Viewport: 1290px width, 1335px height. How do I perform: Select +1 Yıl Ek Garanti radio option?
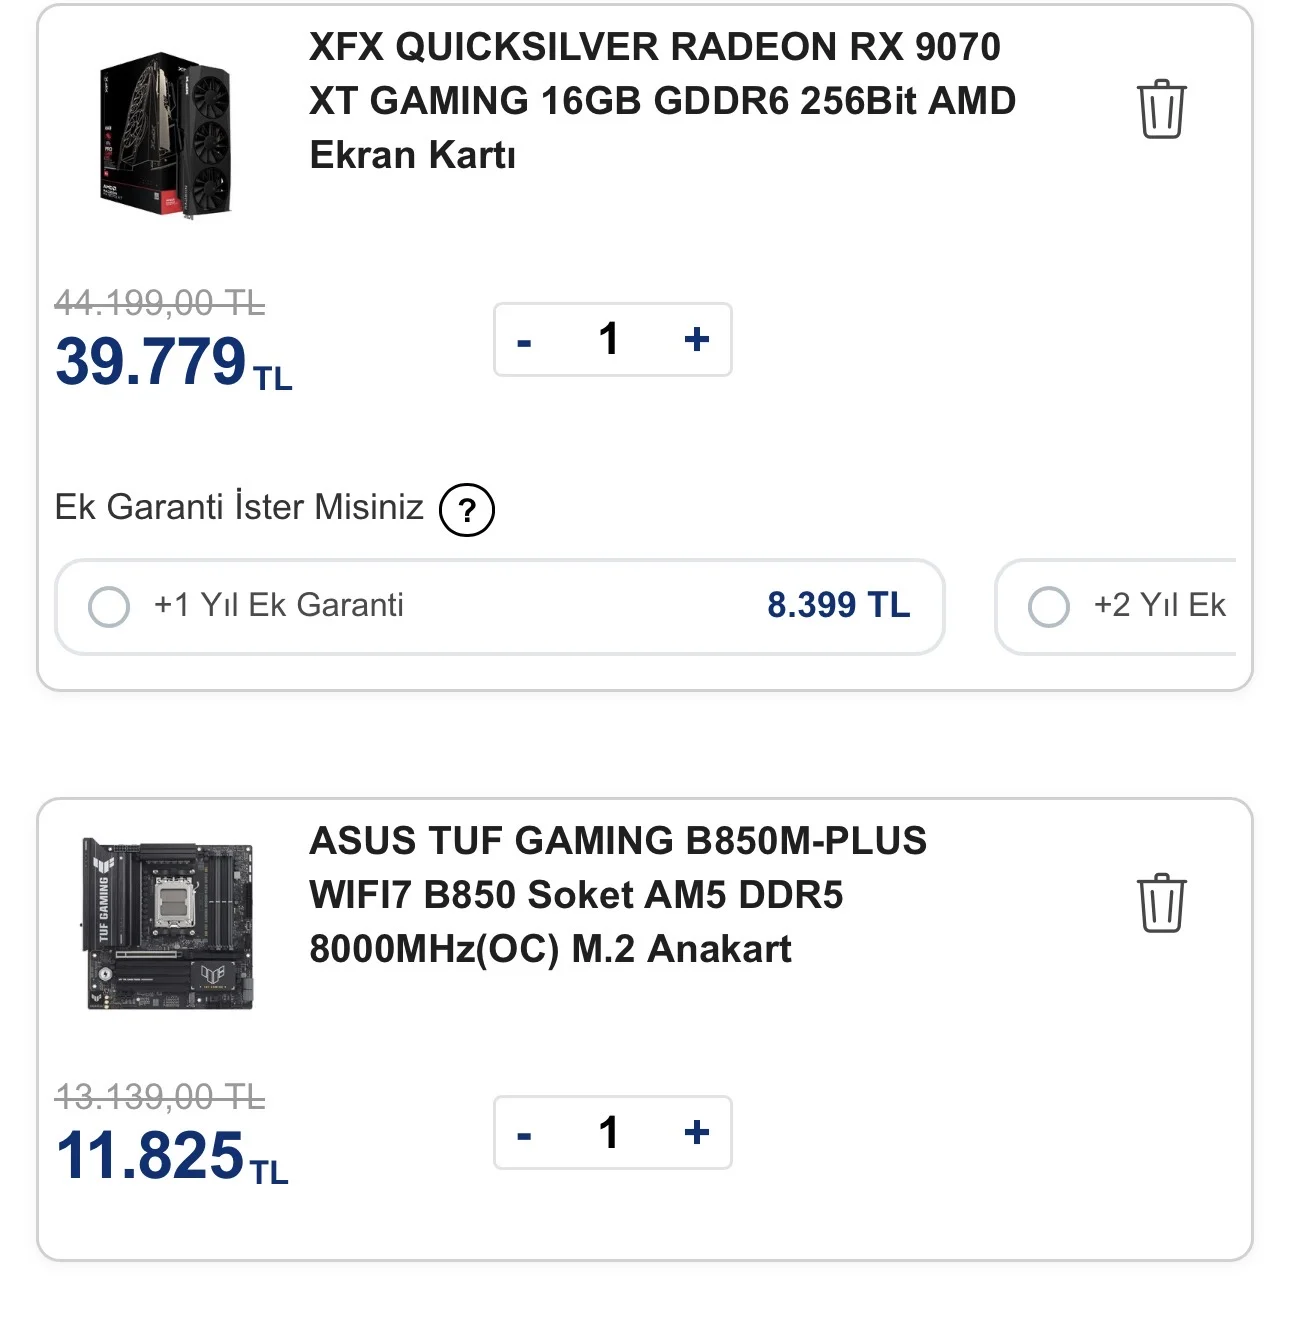pos(109,606)
